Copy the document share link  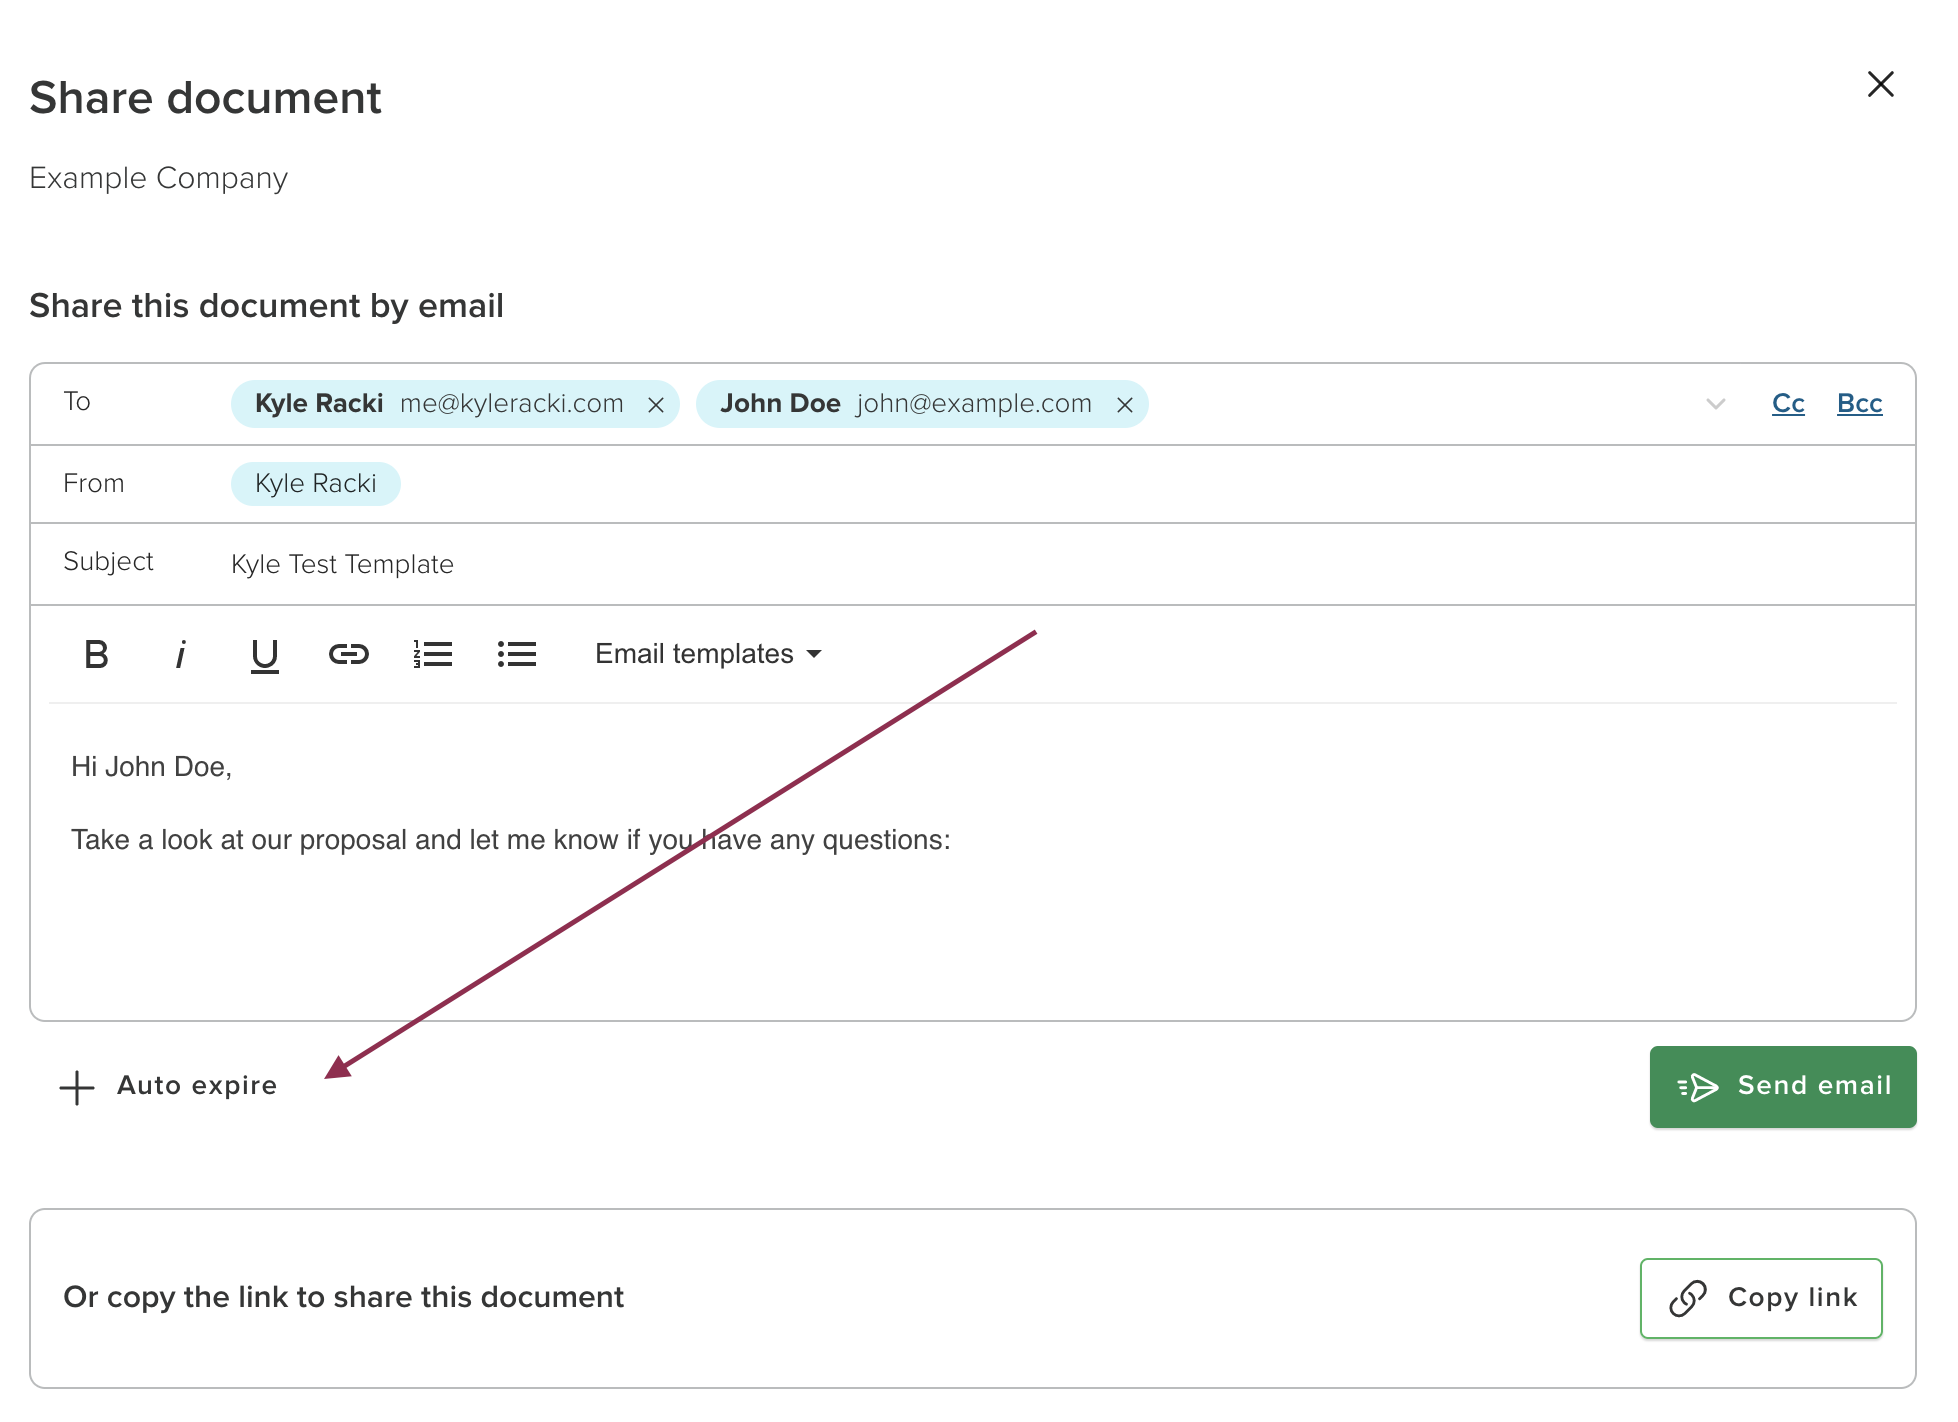coord(1761,1298)
